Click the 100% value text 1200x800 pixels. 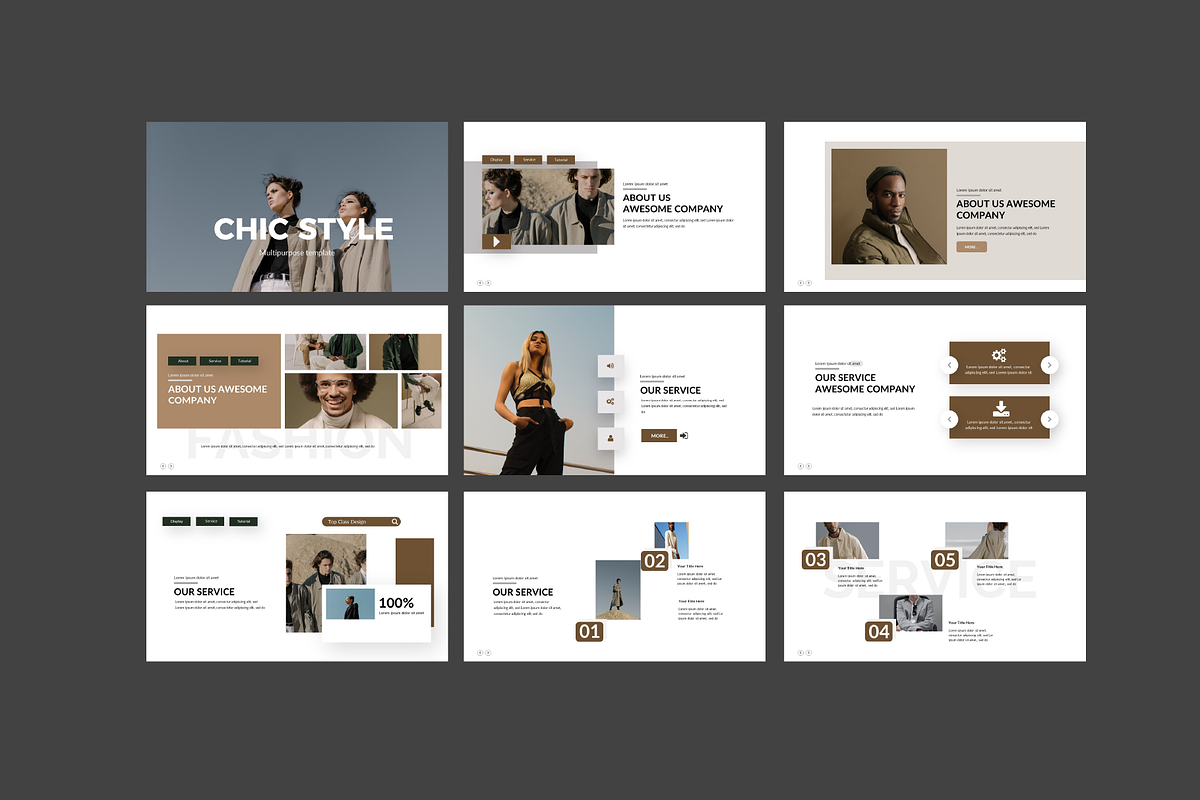pos(396,603)
